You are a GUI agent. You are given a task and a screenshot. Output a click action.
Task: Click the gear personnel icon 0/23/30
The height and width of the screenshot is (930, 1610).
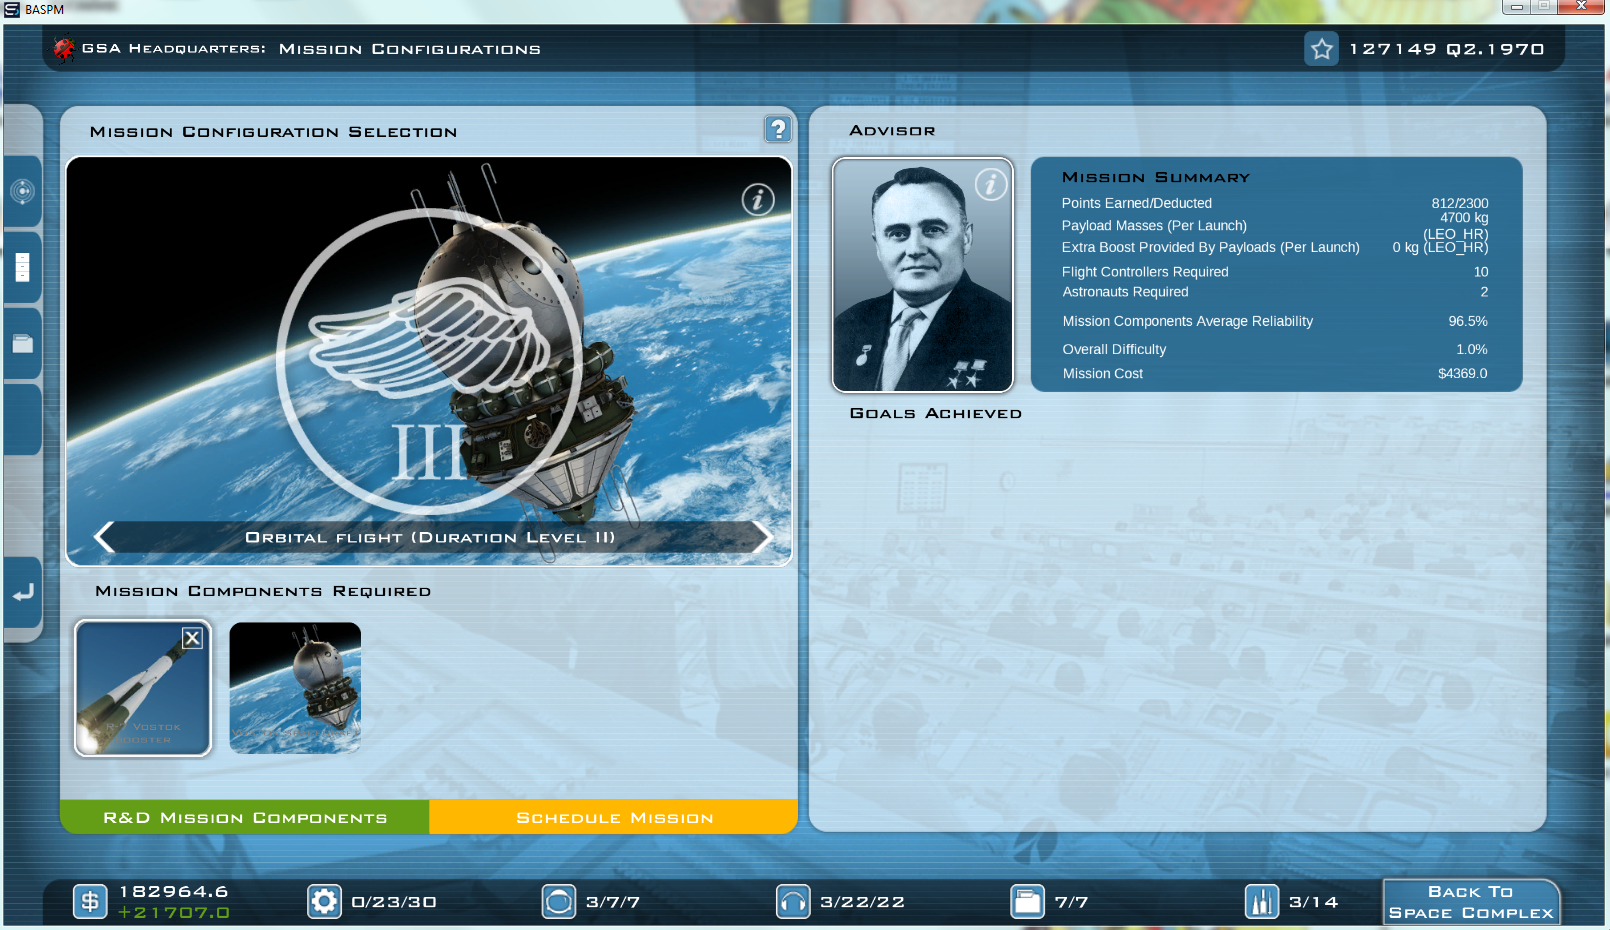(324, 902)
